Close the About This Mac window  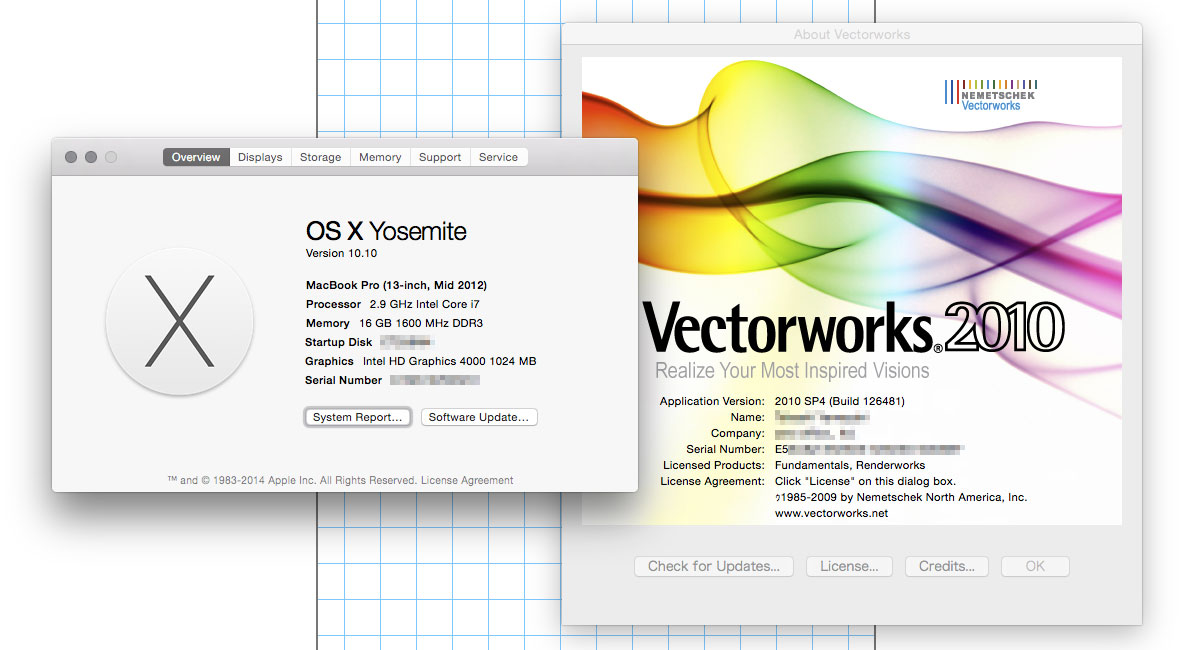pos(71,157)
